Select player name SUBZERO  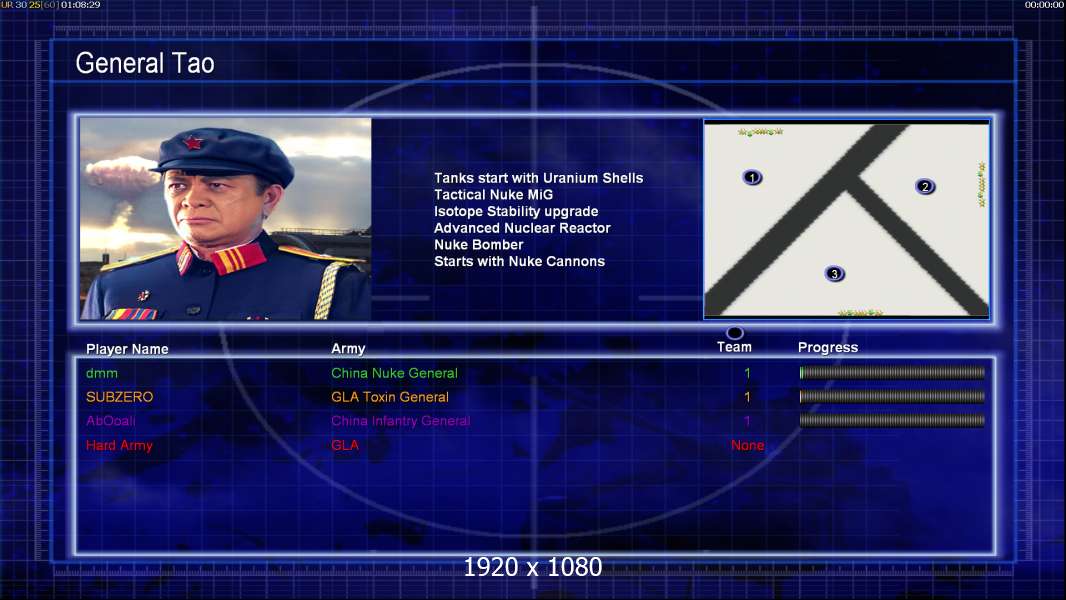[x=120, y=397]
